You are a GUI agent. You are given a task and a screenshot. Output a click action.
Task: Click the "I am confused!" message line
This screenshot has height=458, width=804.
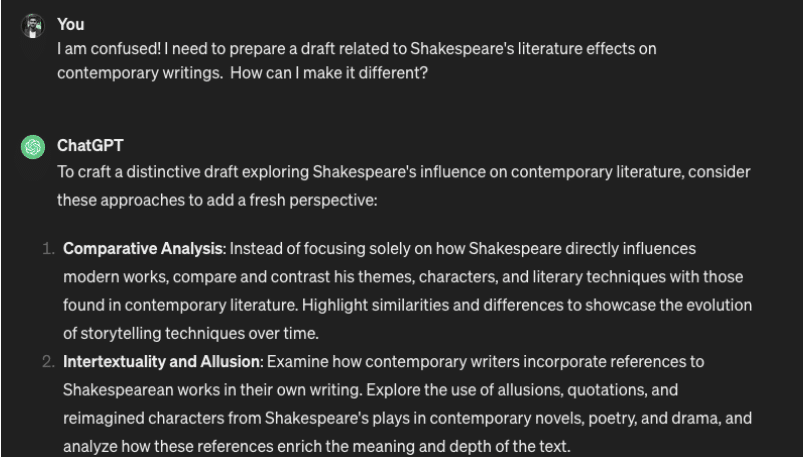click(356, 49)
